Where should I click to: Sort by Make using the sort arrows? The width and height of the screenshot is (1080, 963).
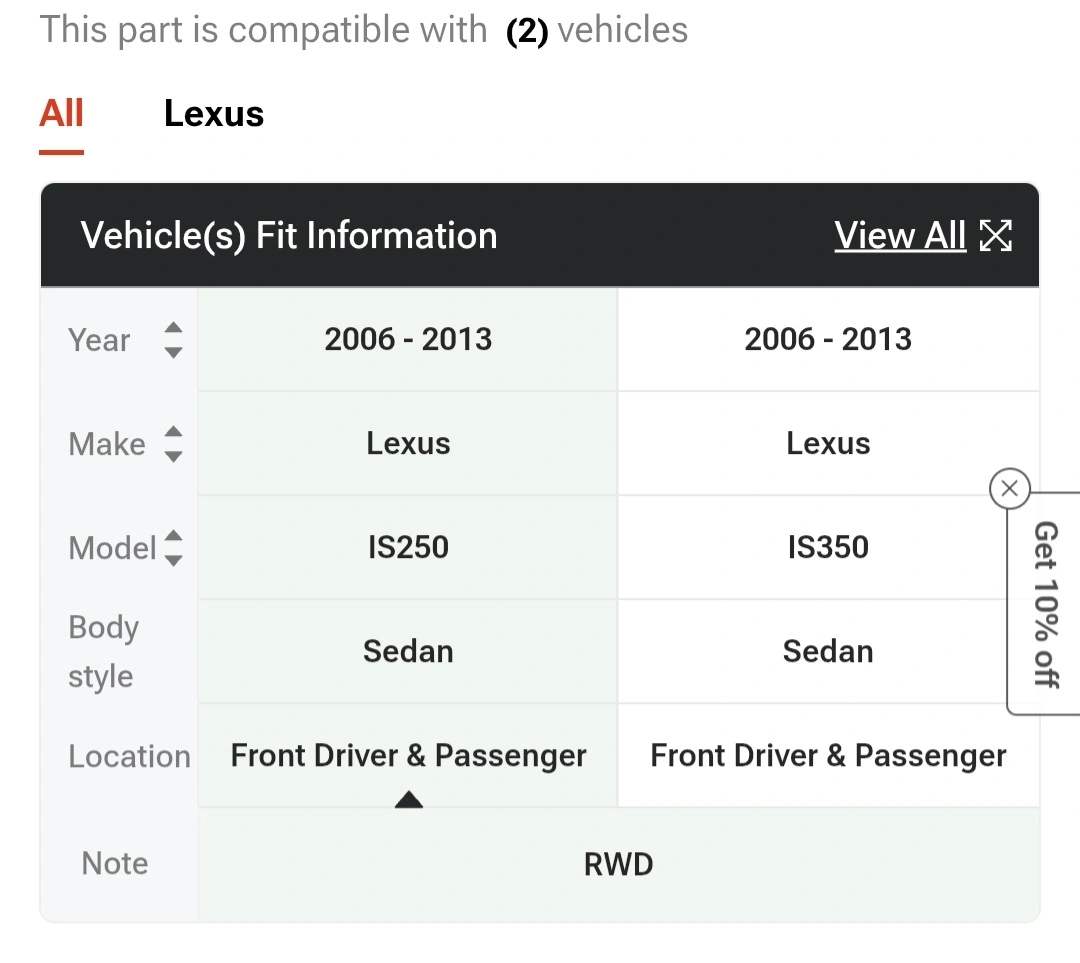[173, 444]
